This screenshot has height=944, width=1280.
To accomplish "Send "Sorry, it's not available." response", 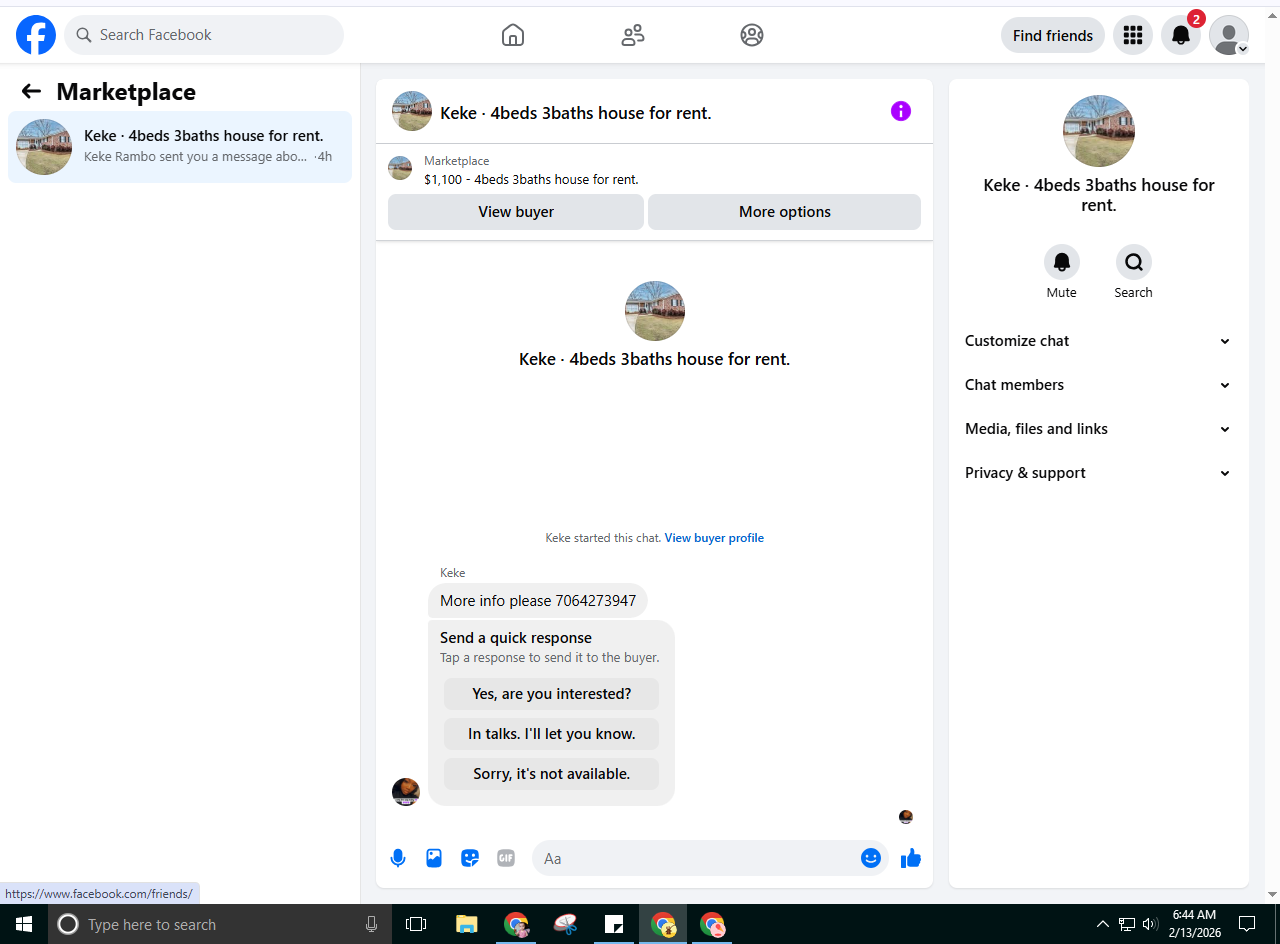I will click(551, 774).
